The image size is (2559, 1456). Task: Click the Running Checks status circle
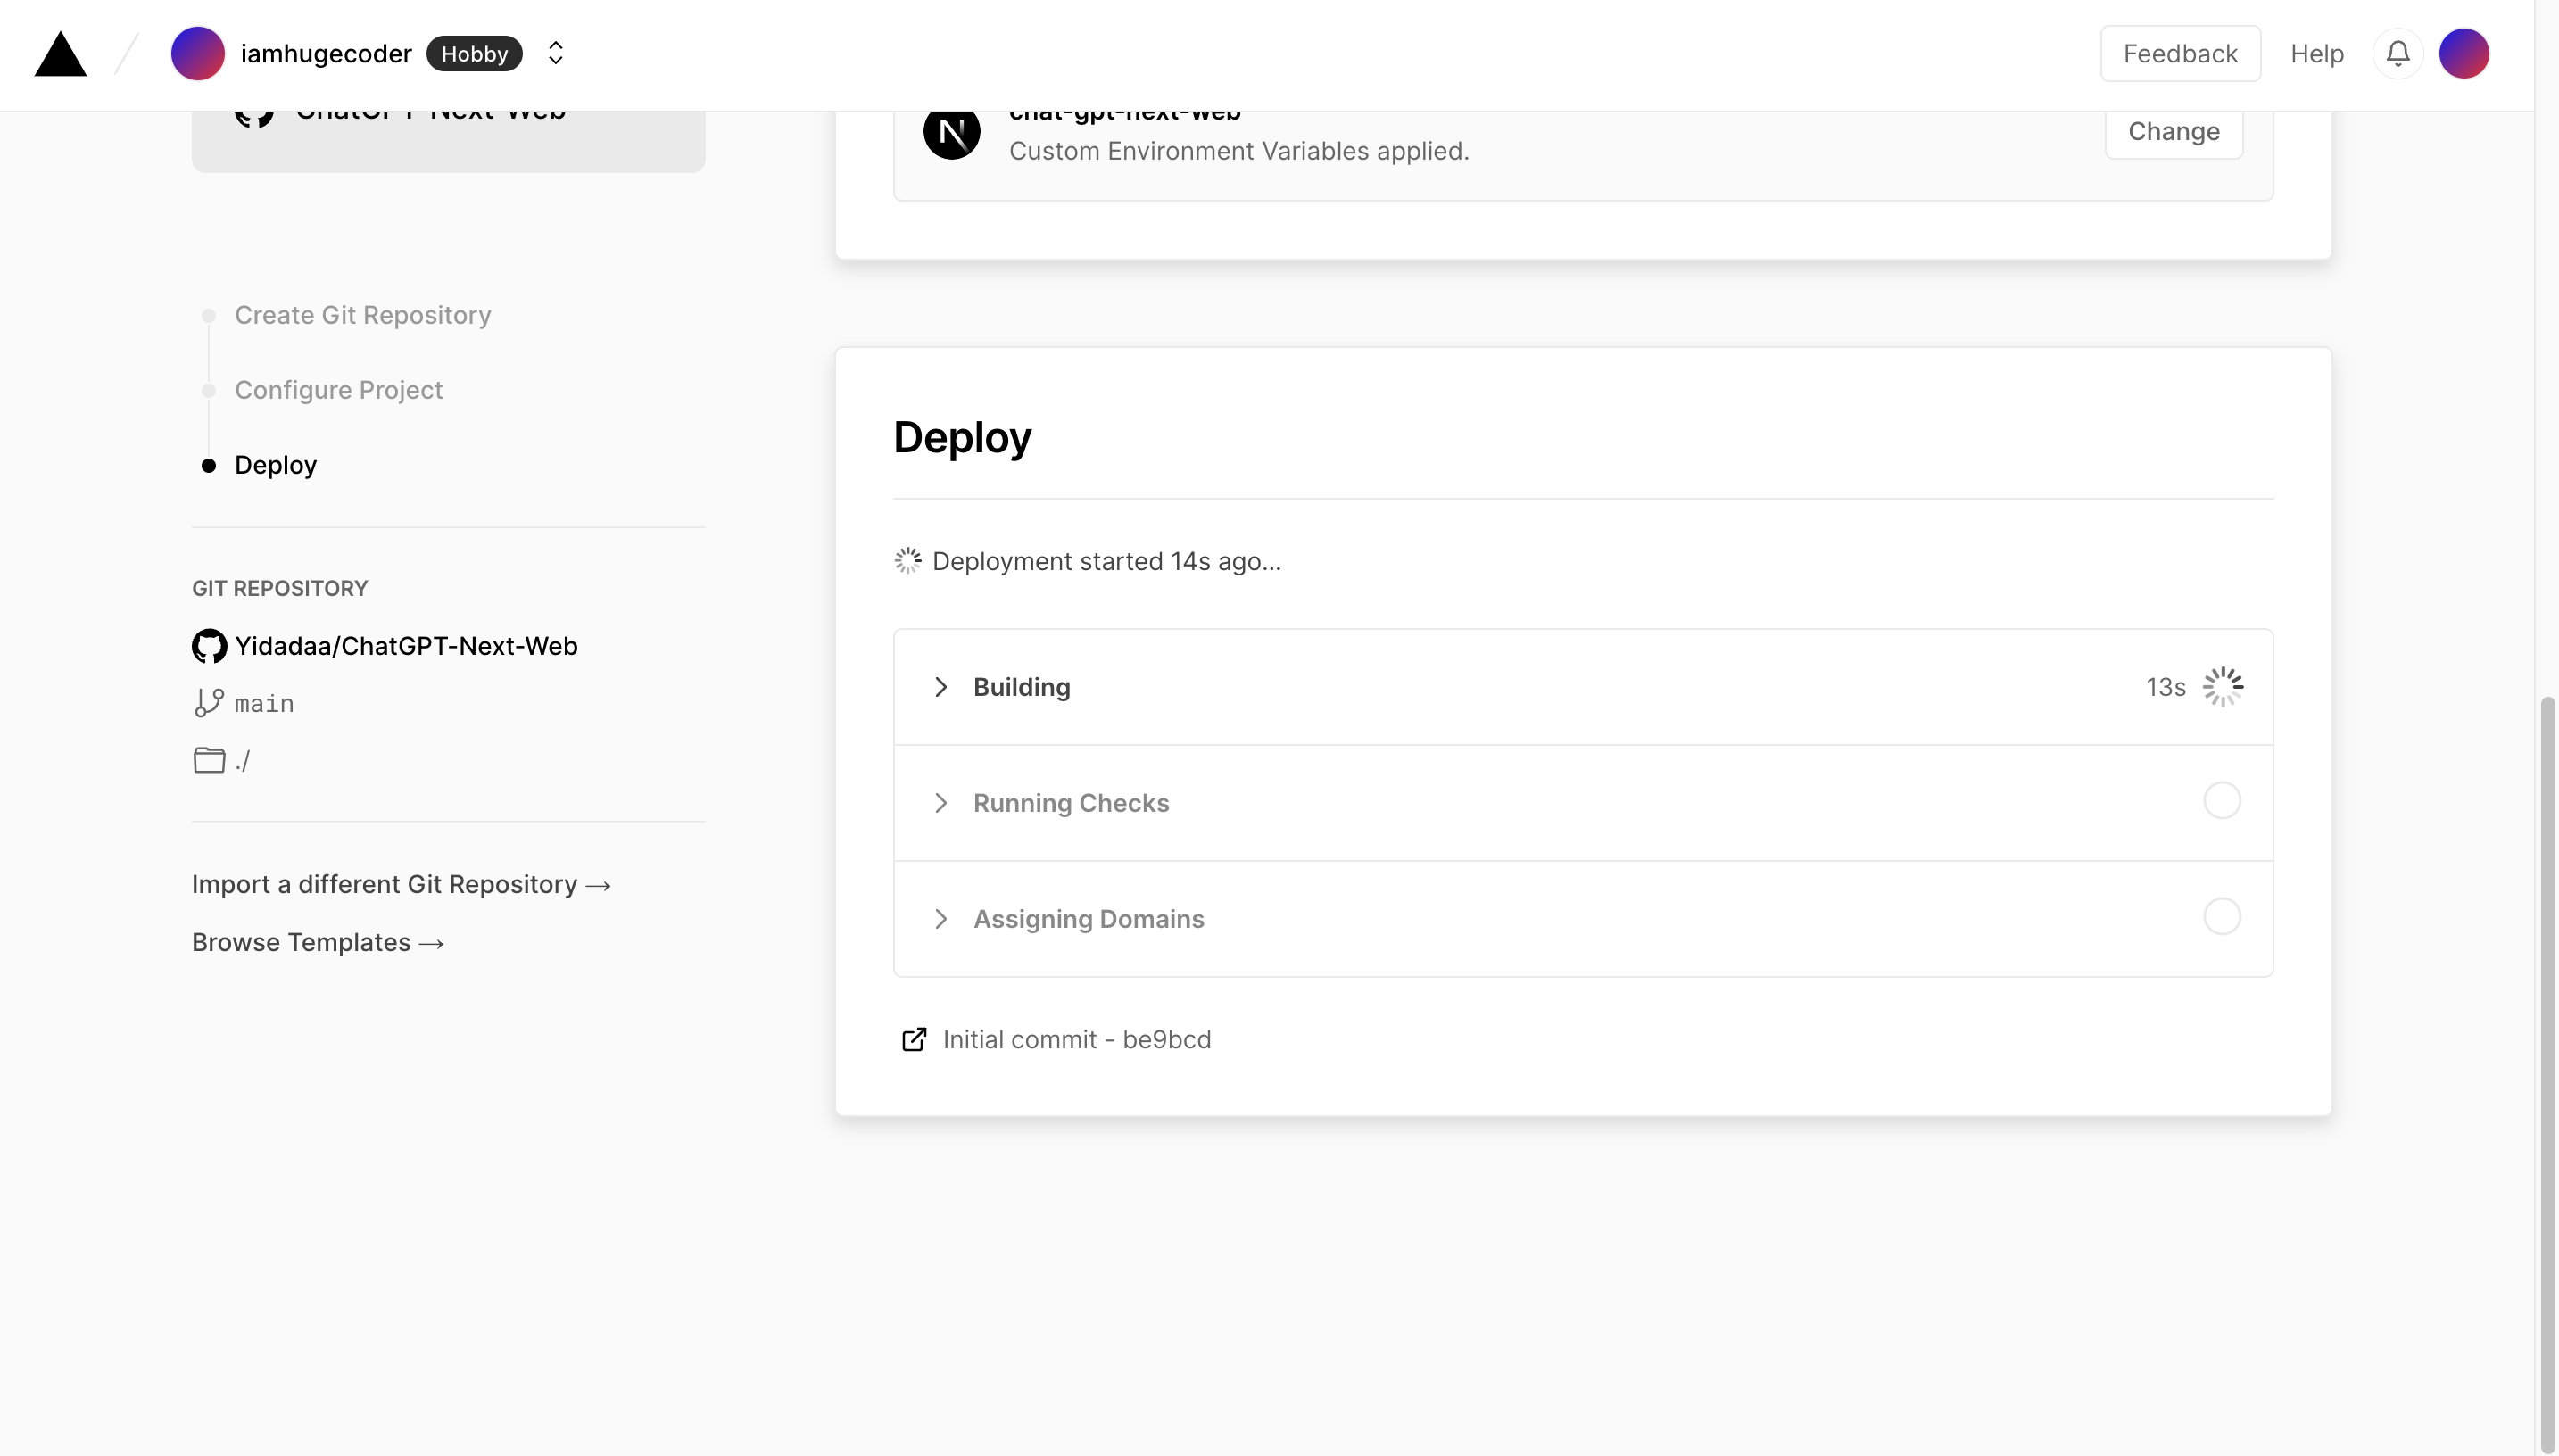coord(2221,801)
